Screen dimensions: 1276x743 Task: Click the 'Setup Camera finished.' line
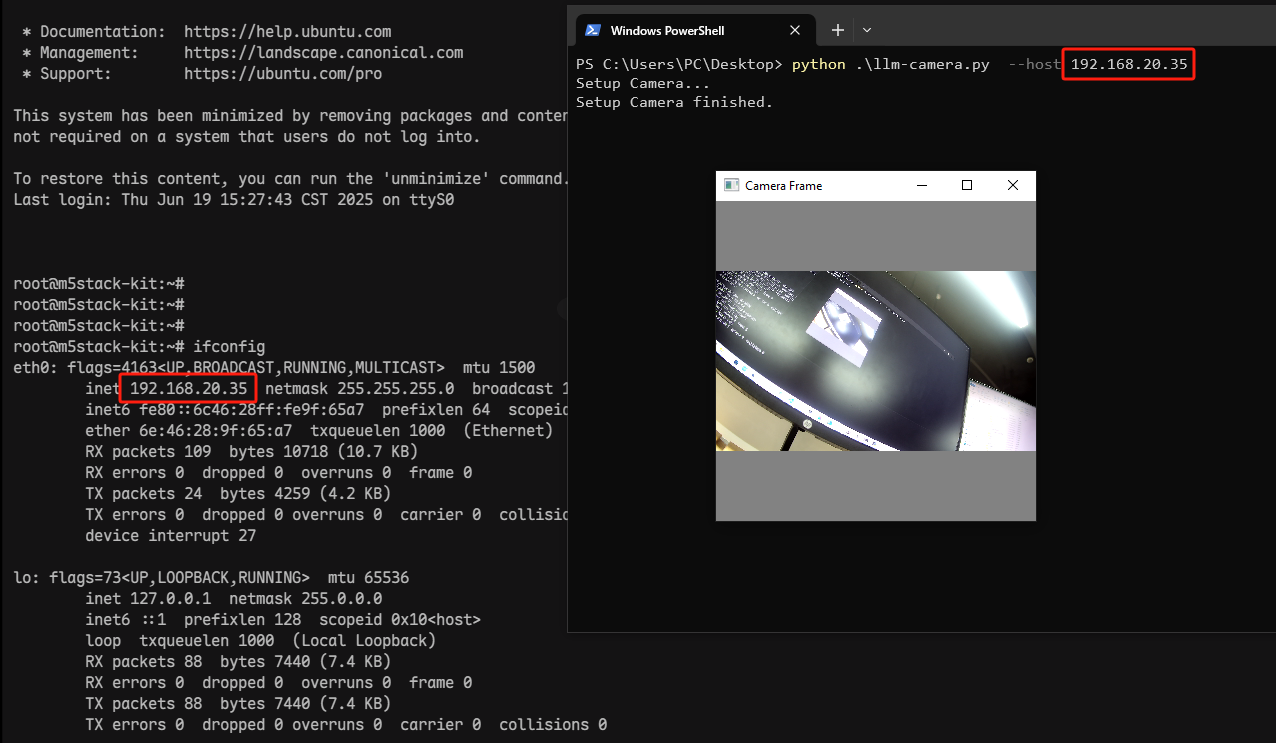point(675,102)
